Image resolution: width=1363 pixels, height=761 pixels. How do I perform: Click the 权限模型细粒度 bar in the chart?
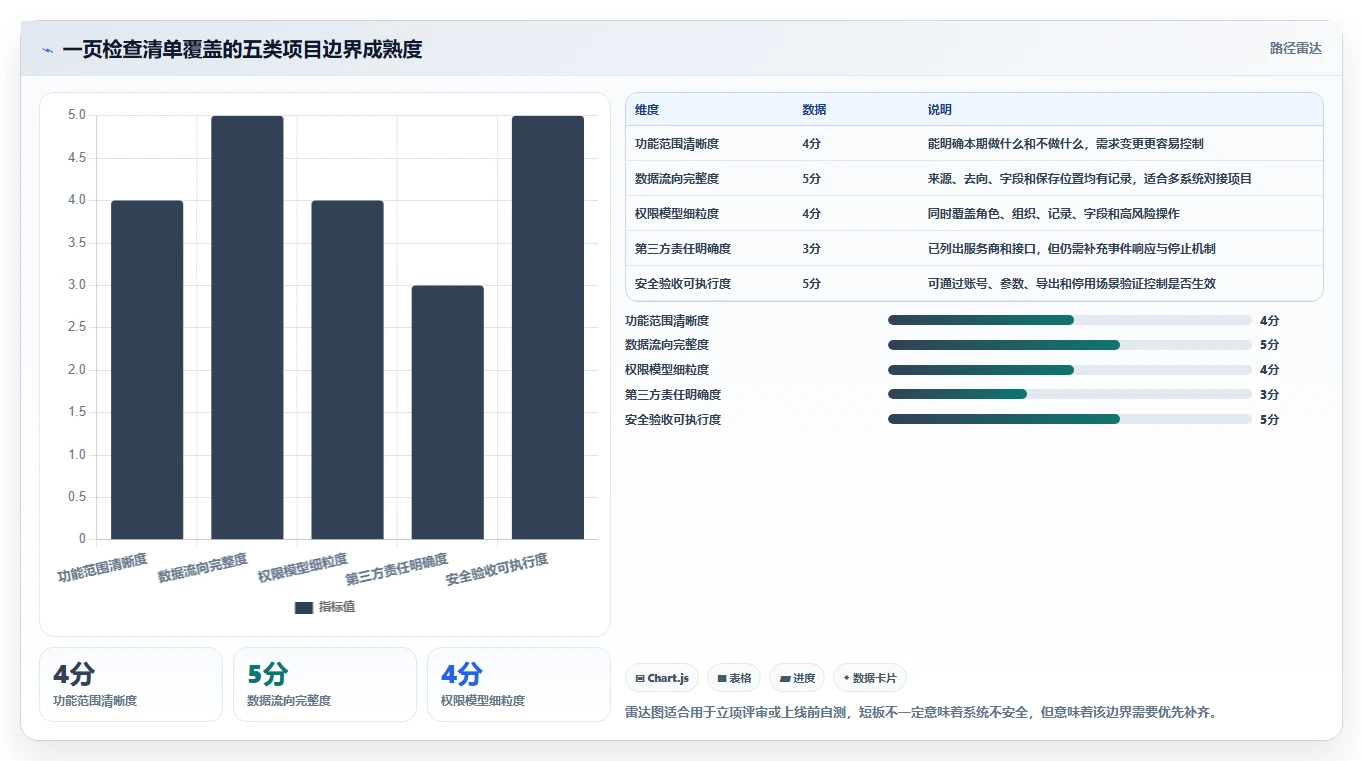click(347, 370)
